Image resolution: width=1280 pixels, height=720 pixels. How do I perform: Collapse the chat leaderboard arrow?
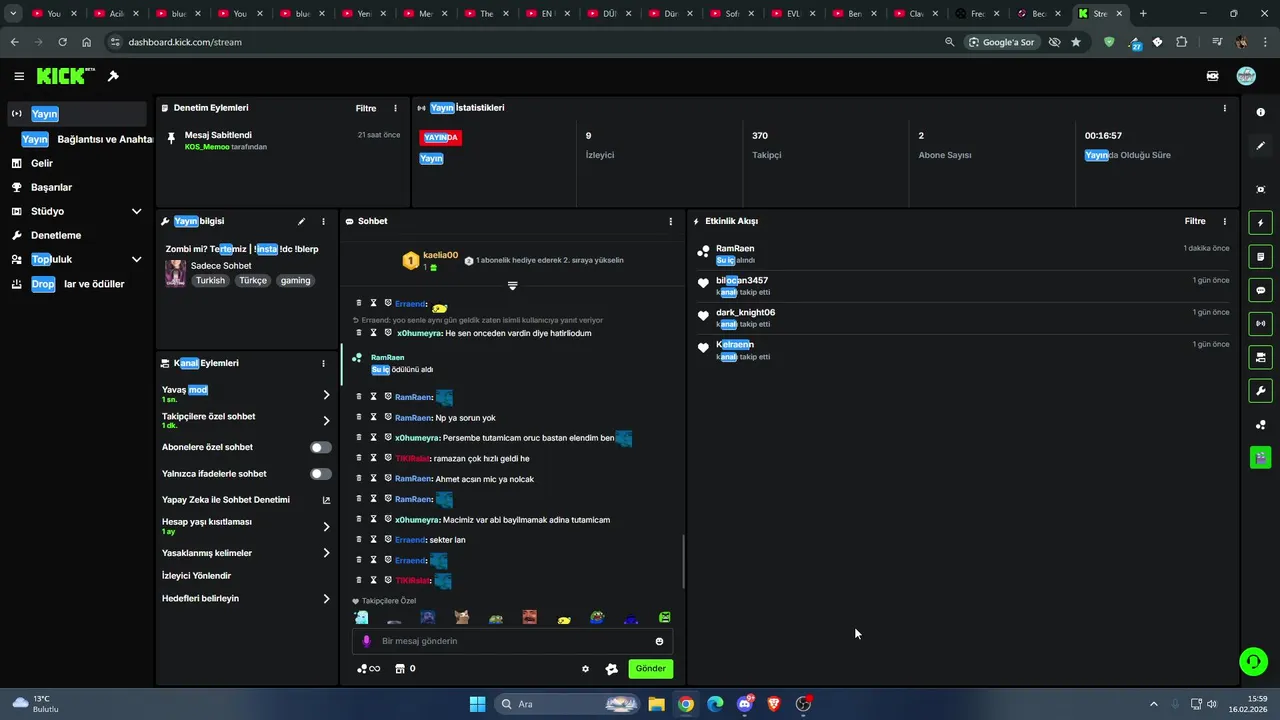pyautogui.click(x=512, y=286)
